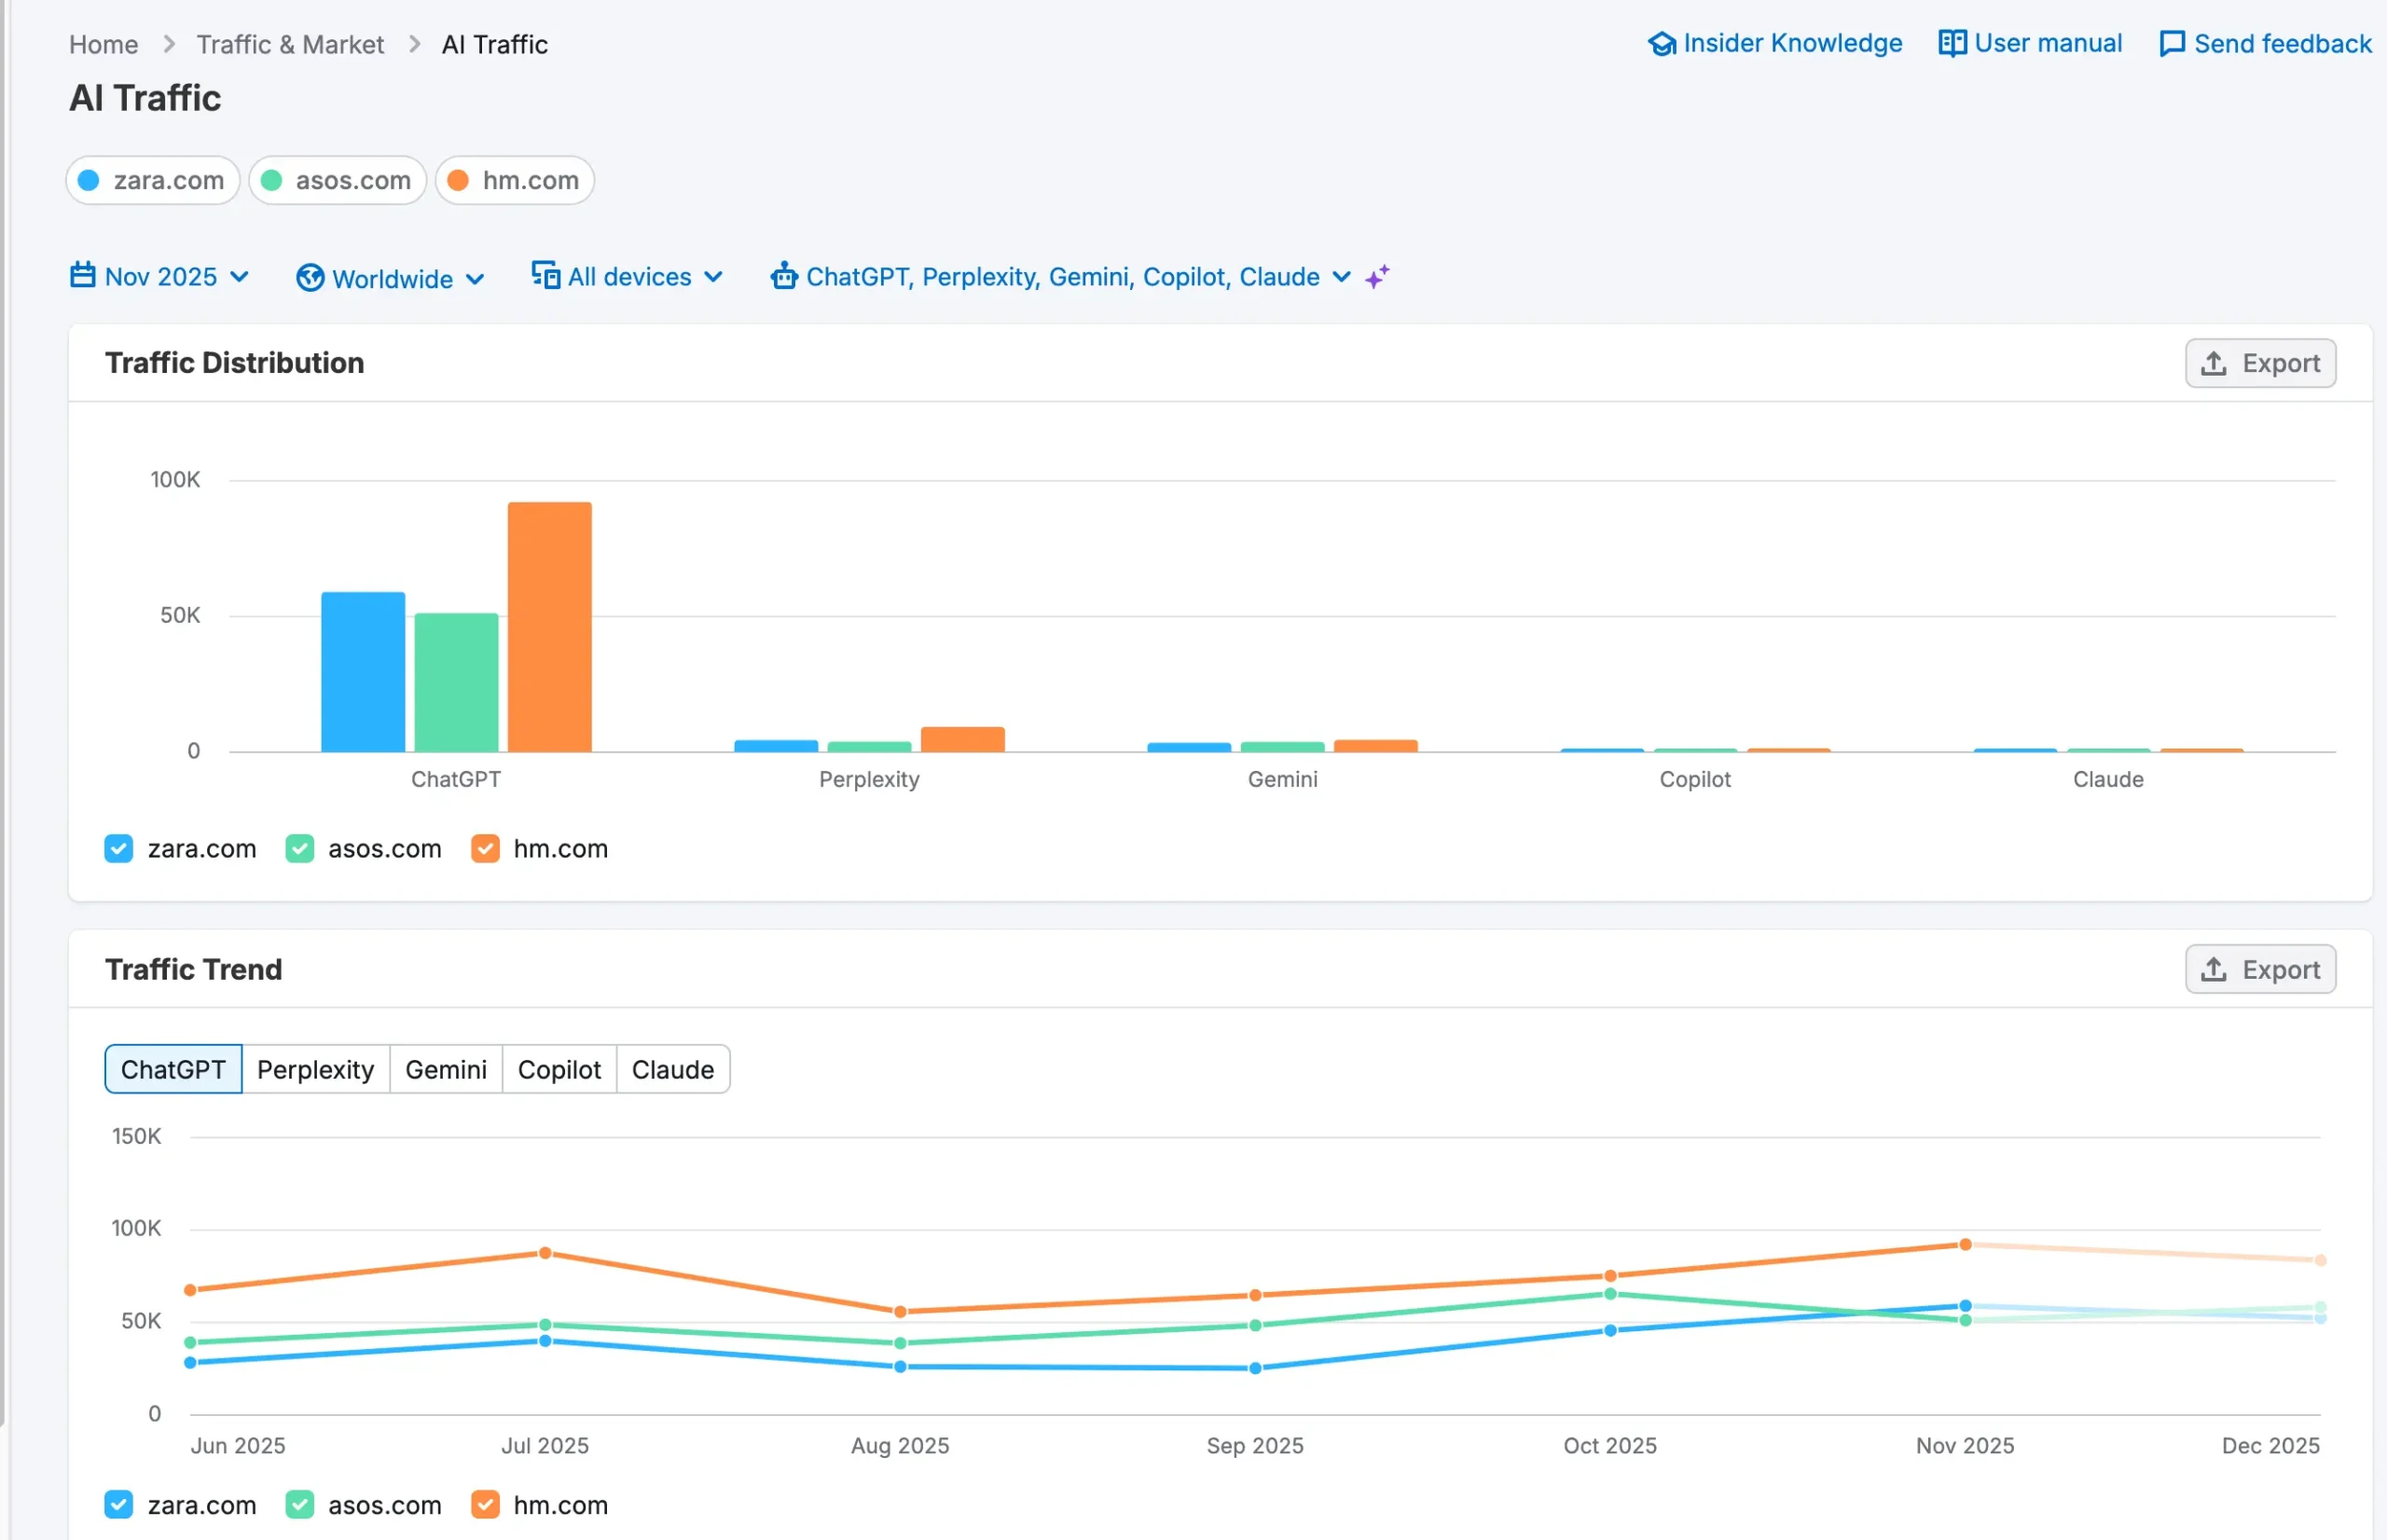Click the hm.com data point at Jul 2025

tap(545, 1252)
